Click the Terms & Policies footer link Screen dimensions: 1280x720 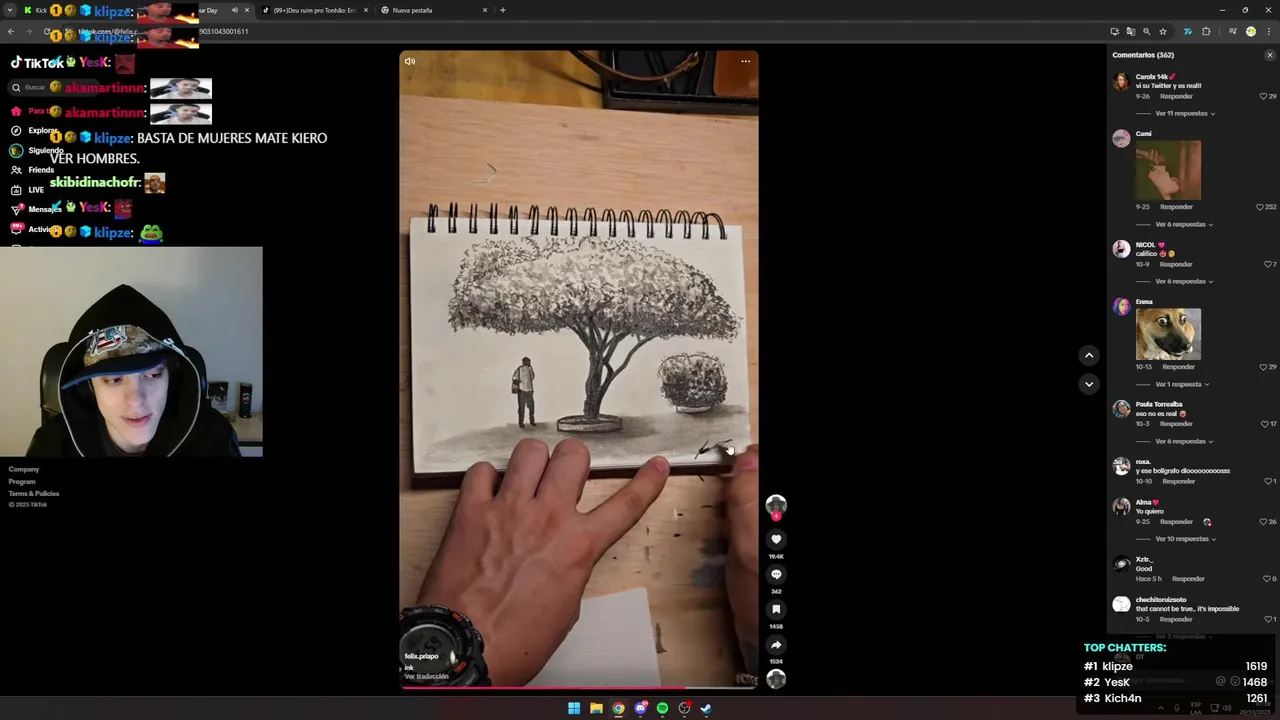pos(34,493)
